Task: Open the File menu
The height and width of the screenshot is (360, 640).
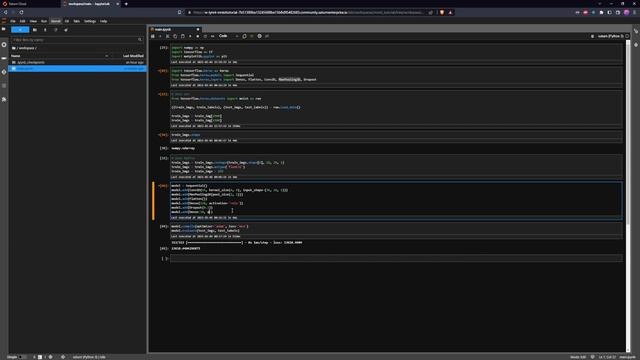Action: click(x=13, y=21)
